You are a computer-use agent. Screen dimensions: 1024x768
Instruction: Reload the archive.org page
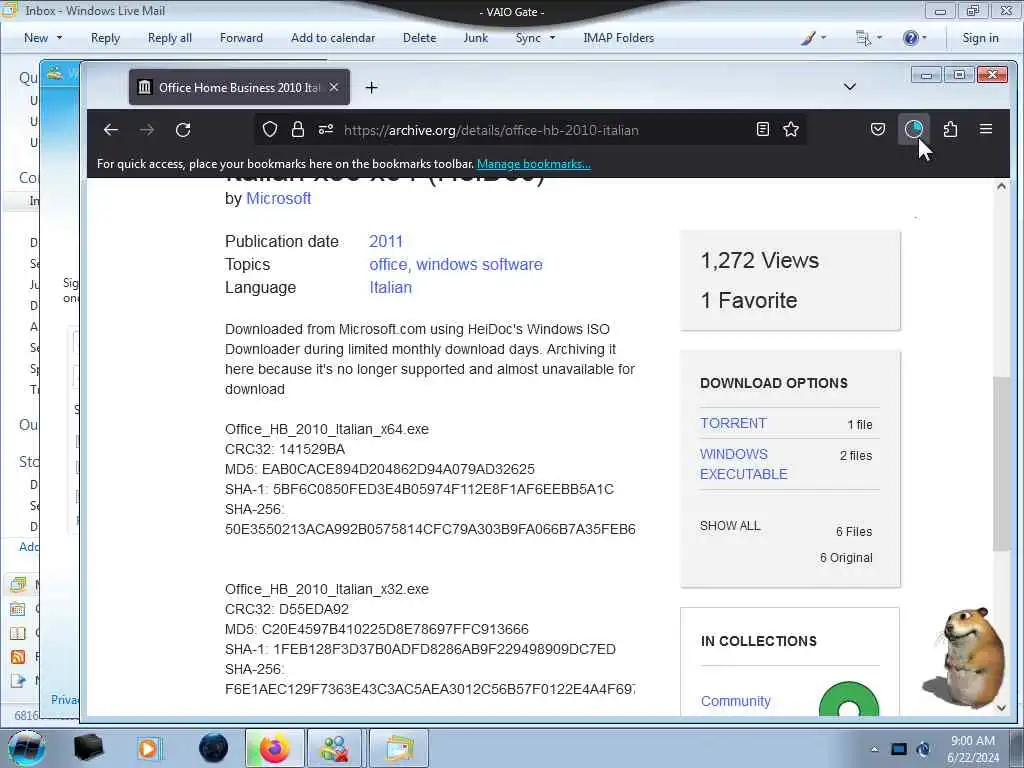coord(183,130)
